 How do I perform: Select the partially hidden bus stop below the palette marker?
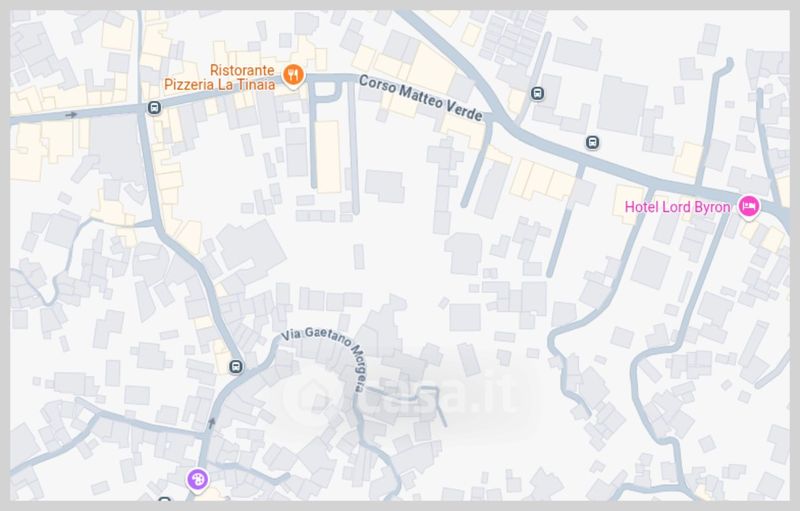164,499
